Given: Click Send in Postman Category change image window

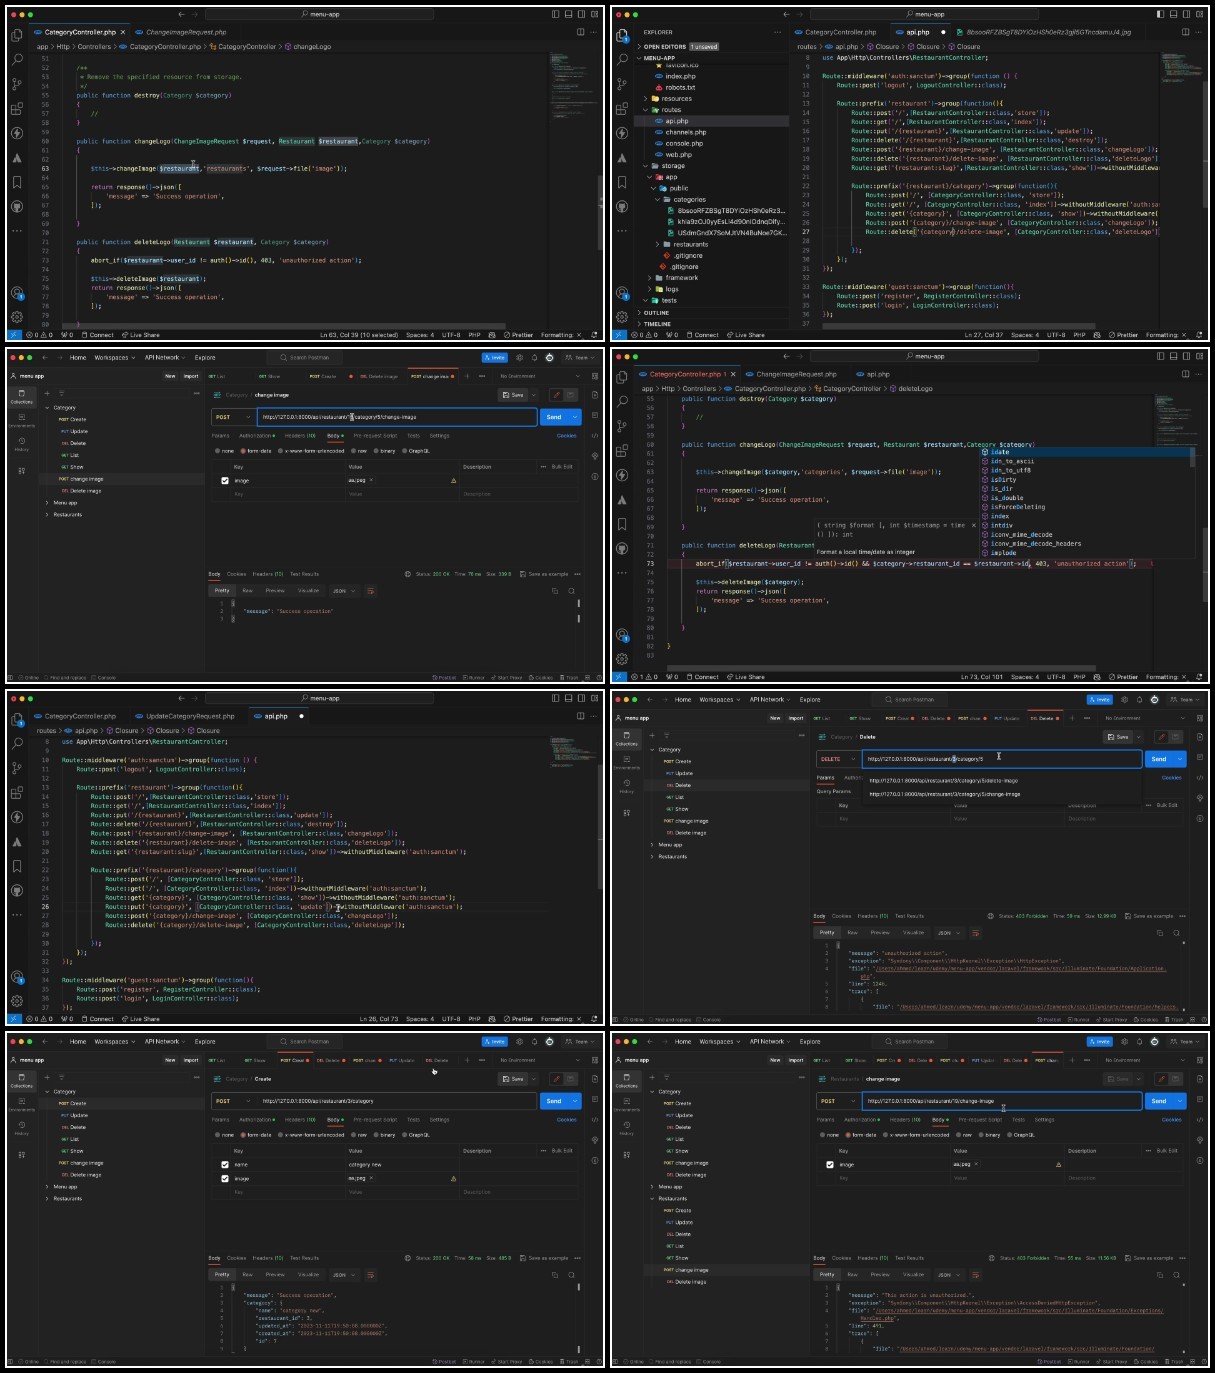Looking at the screenshot, I should pos(554,417).
